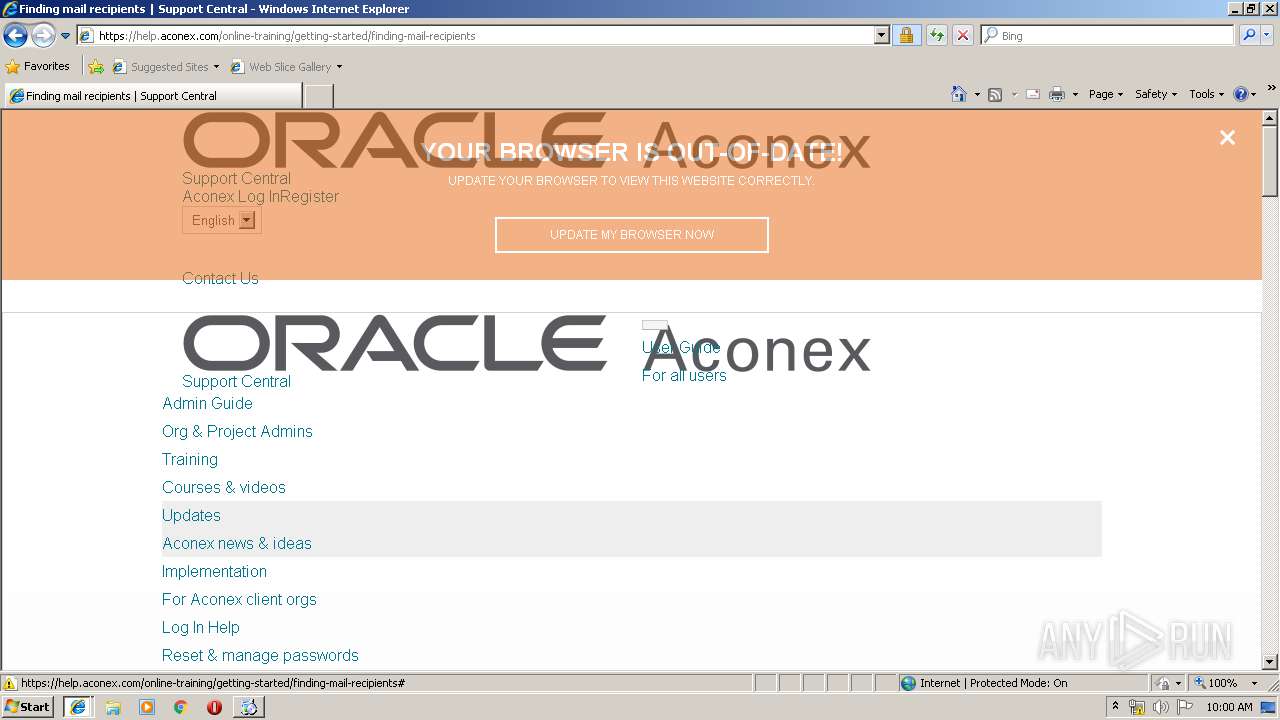Click the RSS Feeds icon
This screenshot has height=720, width=1280.
coord(995,94)
